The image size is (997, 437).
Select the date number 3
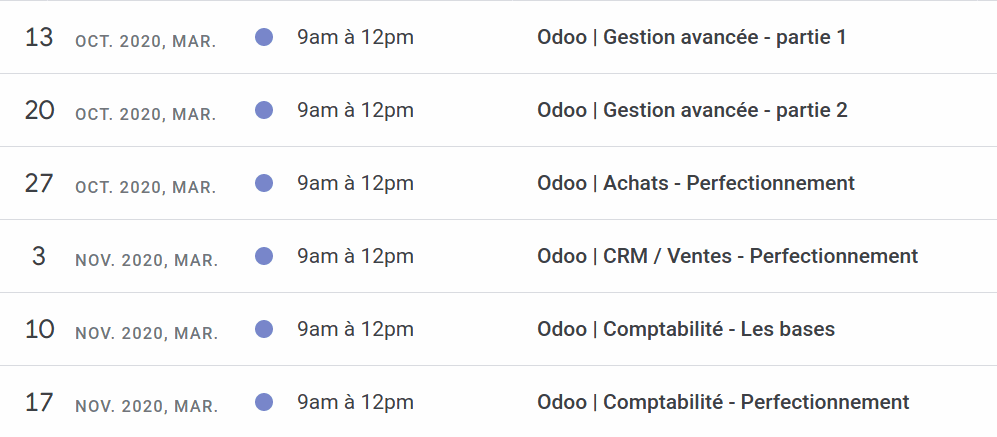(x=39, y=256)
